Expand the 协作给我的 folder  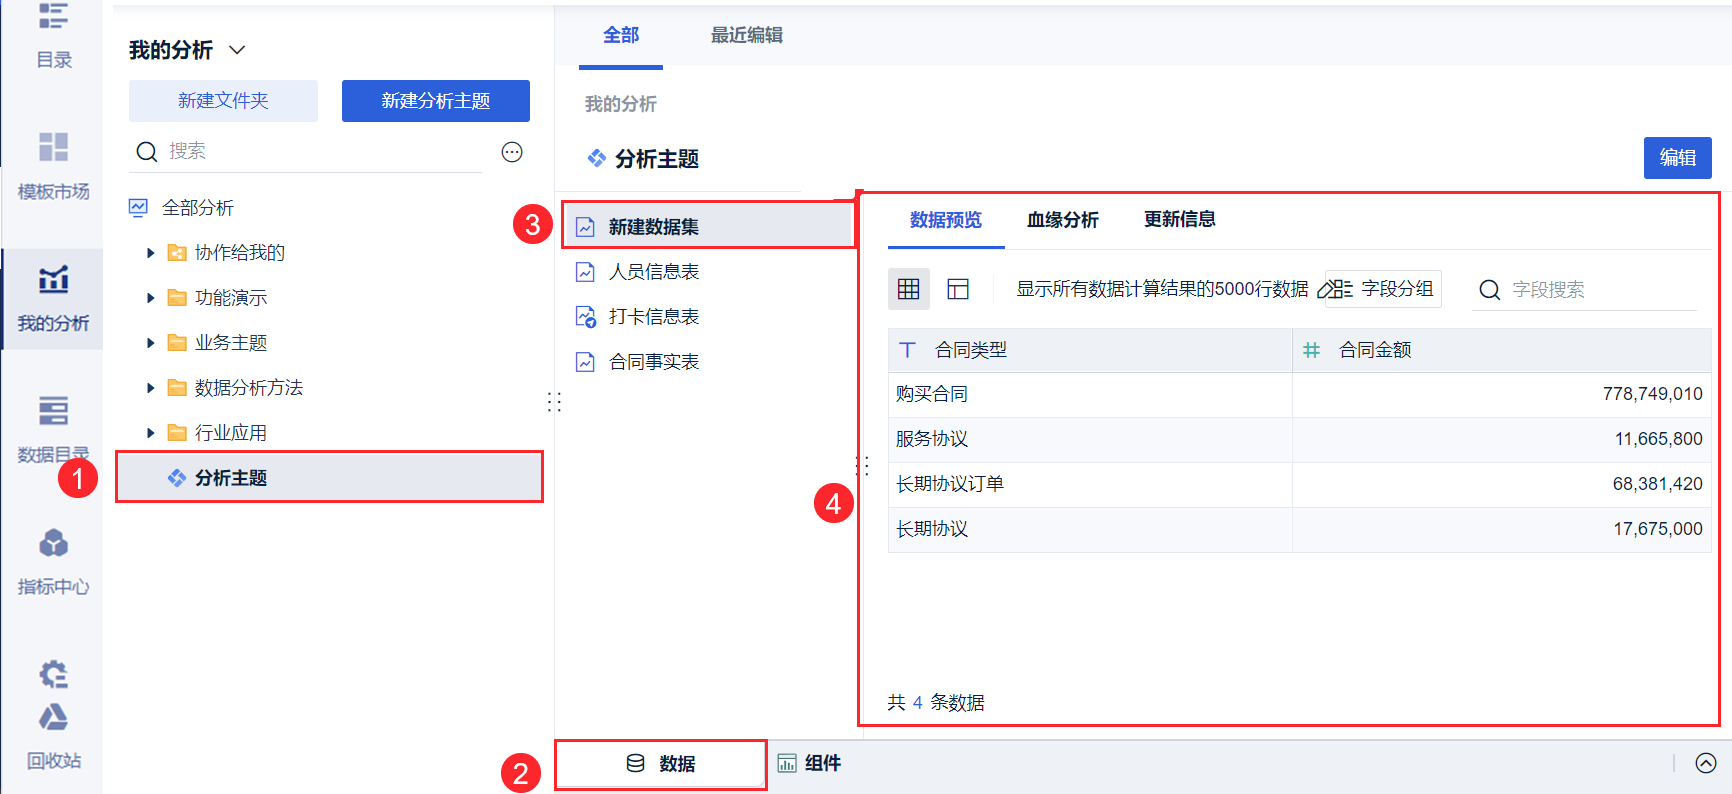coord(151,253)
